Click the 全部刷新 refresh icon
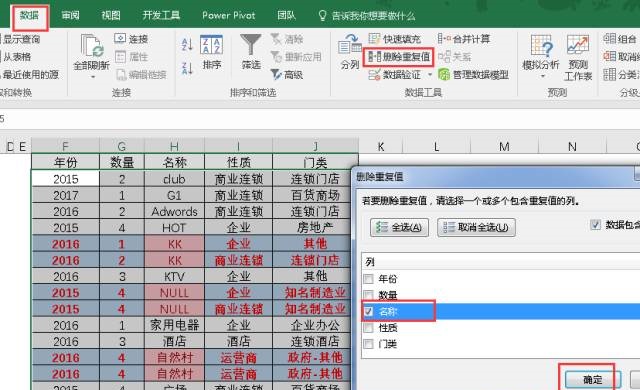This screenshot has width=640, height=390. pos(92,46)
